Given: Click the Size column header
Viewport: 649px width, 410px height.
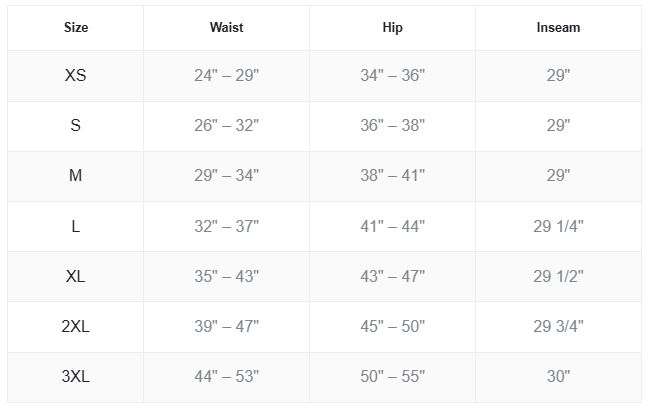Looking at the screenshot, I should coord(75,28).
